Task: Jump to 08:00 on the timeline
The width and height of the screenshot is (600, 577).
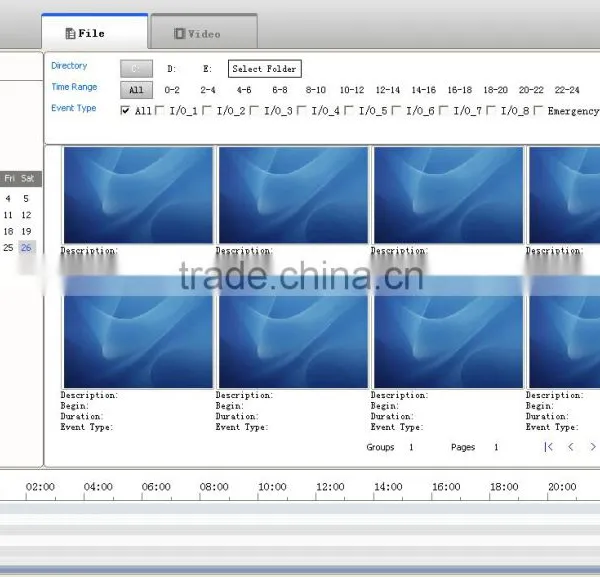Action: [214, 487]
